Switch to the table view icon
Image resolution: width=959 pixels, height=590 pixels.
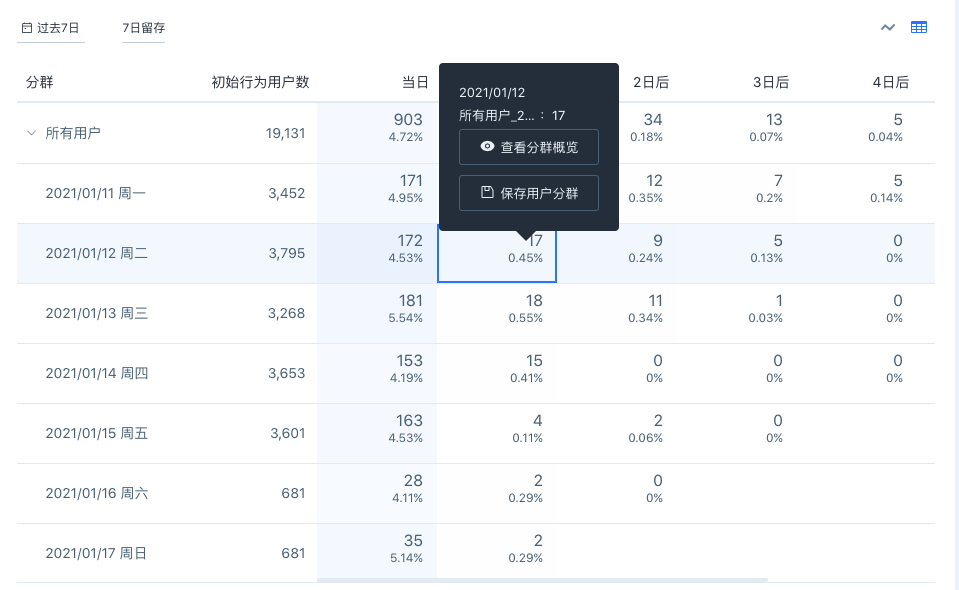pos(919,28)
